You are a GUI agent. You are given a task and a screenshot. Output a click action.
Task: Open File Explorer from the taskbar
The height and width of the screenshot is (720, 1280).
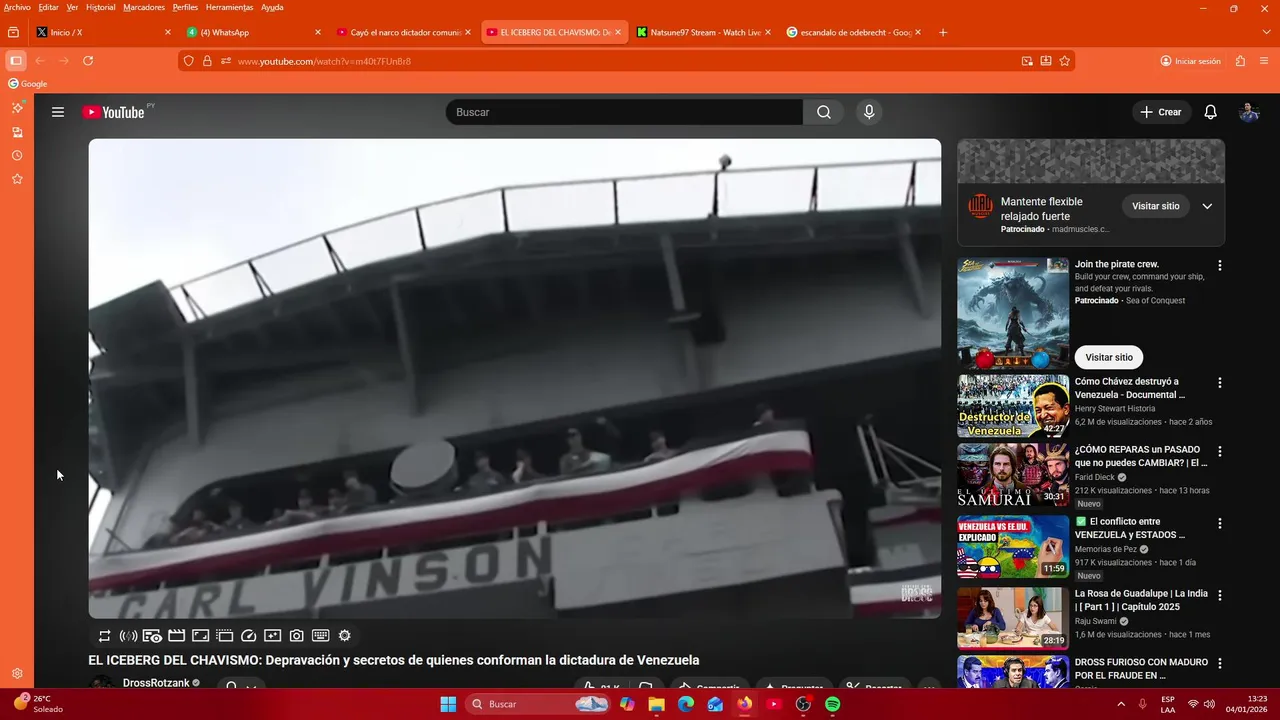point(656,704)
